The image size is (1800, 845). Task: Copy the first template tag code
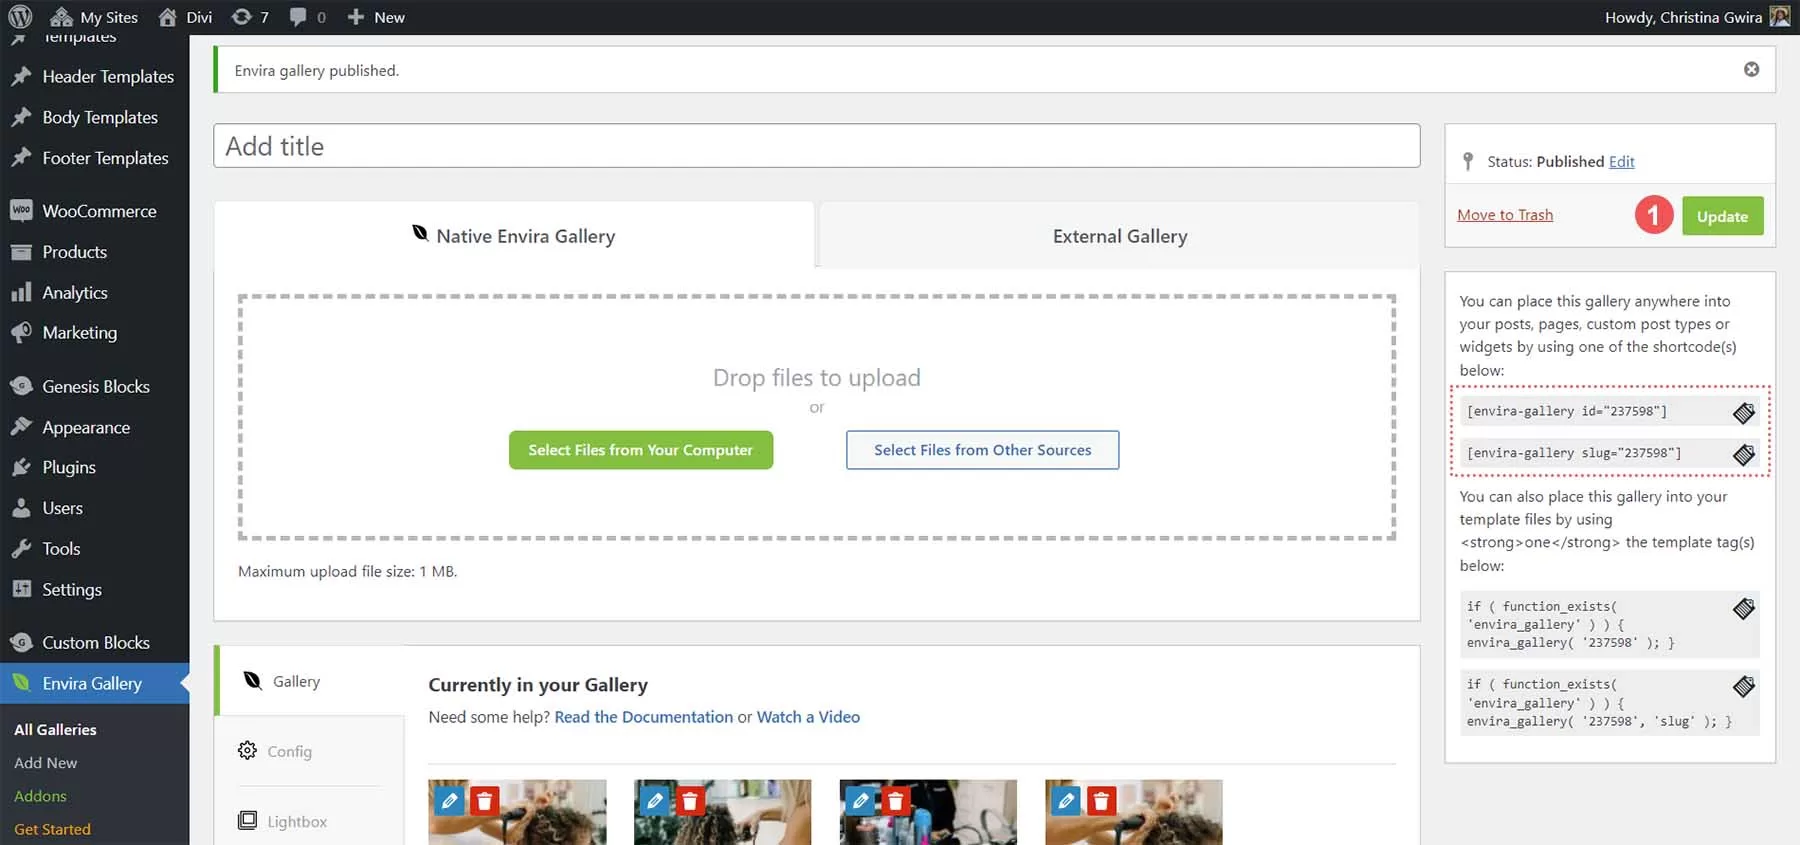point(1743,608)
